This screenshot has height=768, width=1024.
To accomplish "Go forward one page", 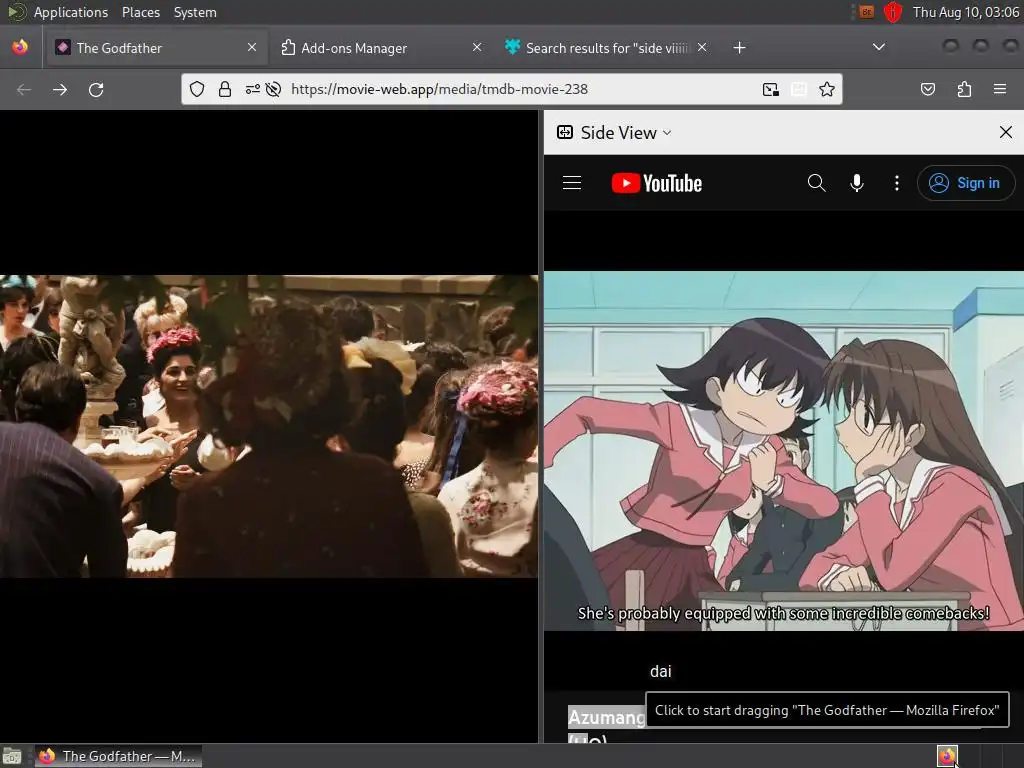I will pyautogui.click(x=60, y=89).
